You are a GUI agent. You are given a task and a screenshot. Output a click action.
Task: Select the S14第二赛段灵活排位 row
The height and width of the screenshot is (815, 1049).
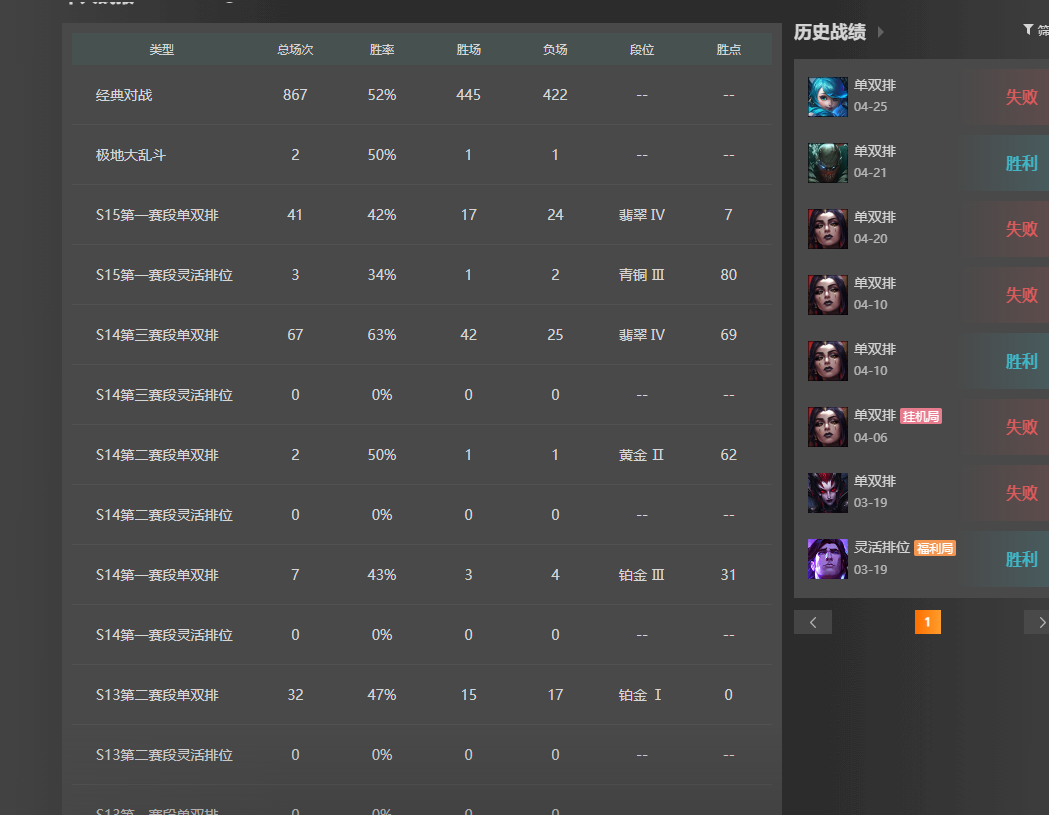tap(422, 515)
